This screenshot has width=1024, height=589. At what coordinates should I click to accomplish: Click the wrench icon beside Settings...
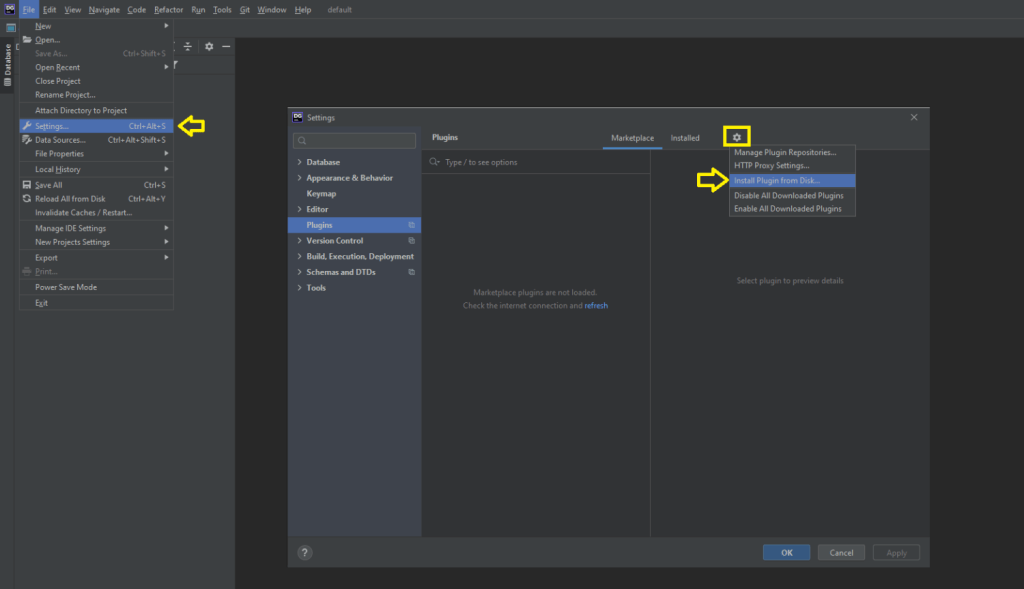coord(27,125)
